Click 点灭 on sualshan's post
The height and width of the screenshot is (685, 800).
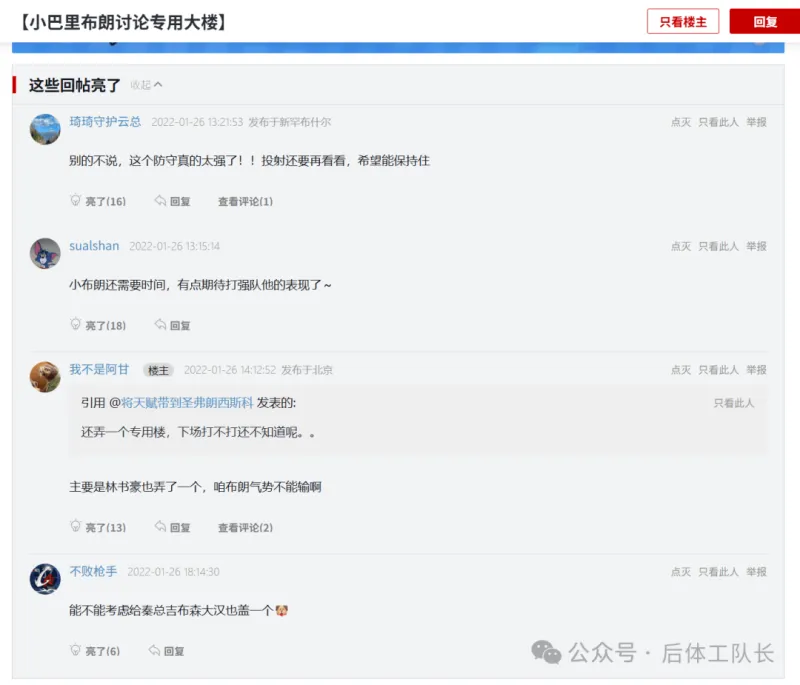[x=681, y=246]
